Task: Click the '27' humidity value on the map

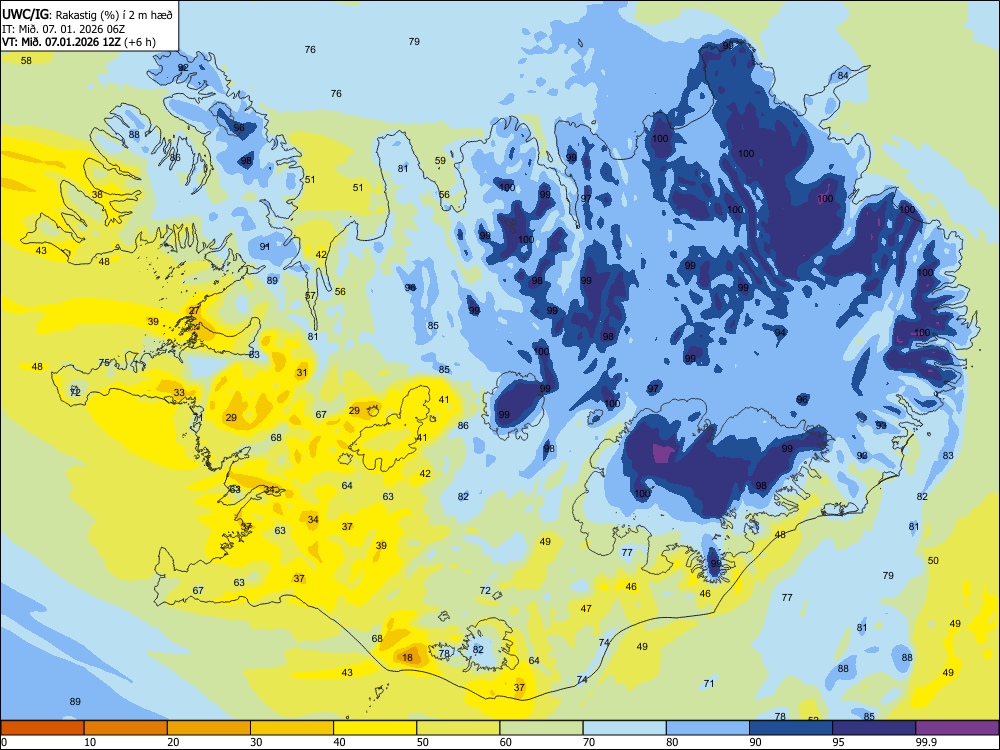Action: pyautogui.click(x=195, y=311)
